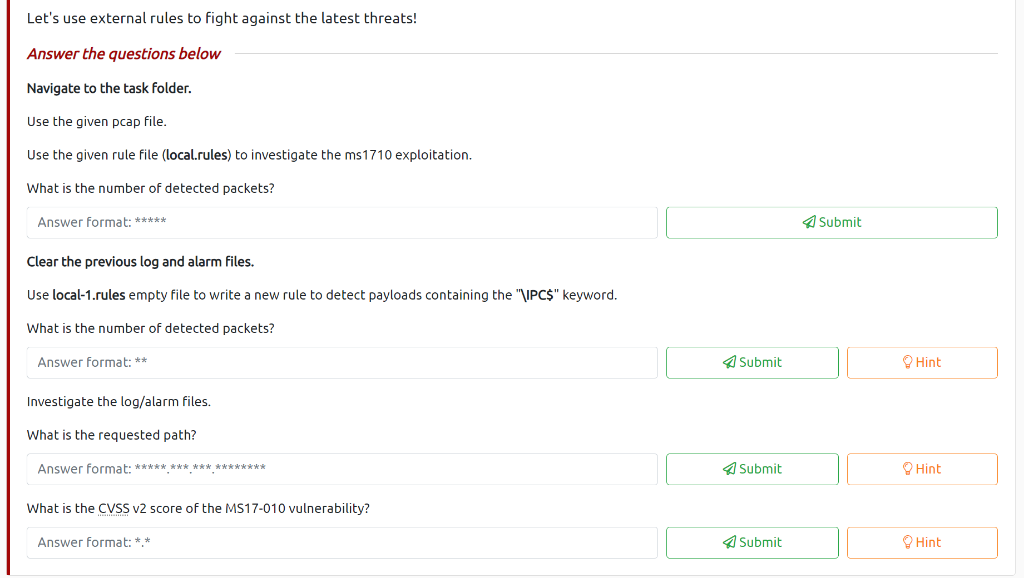Open the Hint for the MS17-010 CVSS question
The image size is (1024, 578).
tap(921, 542)
